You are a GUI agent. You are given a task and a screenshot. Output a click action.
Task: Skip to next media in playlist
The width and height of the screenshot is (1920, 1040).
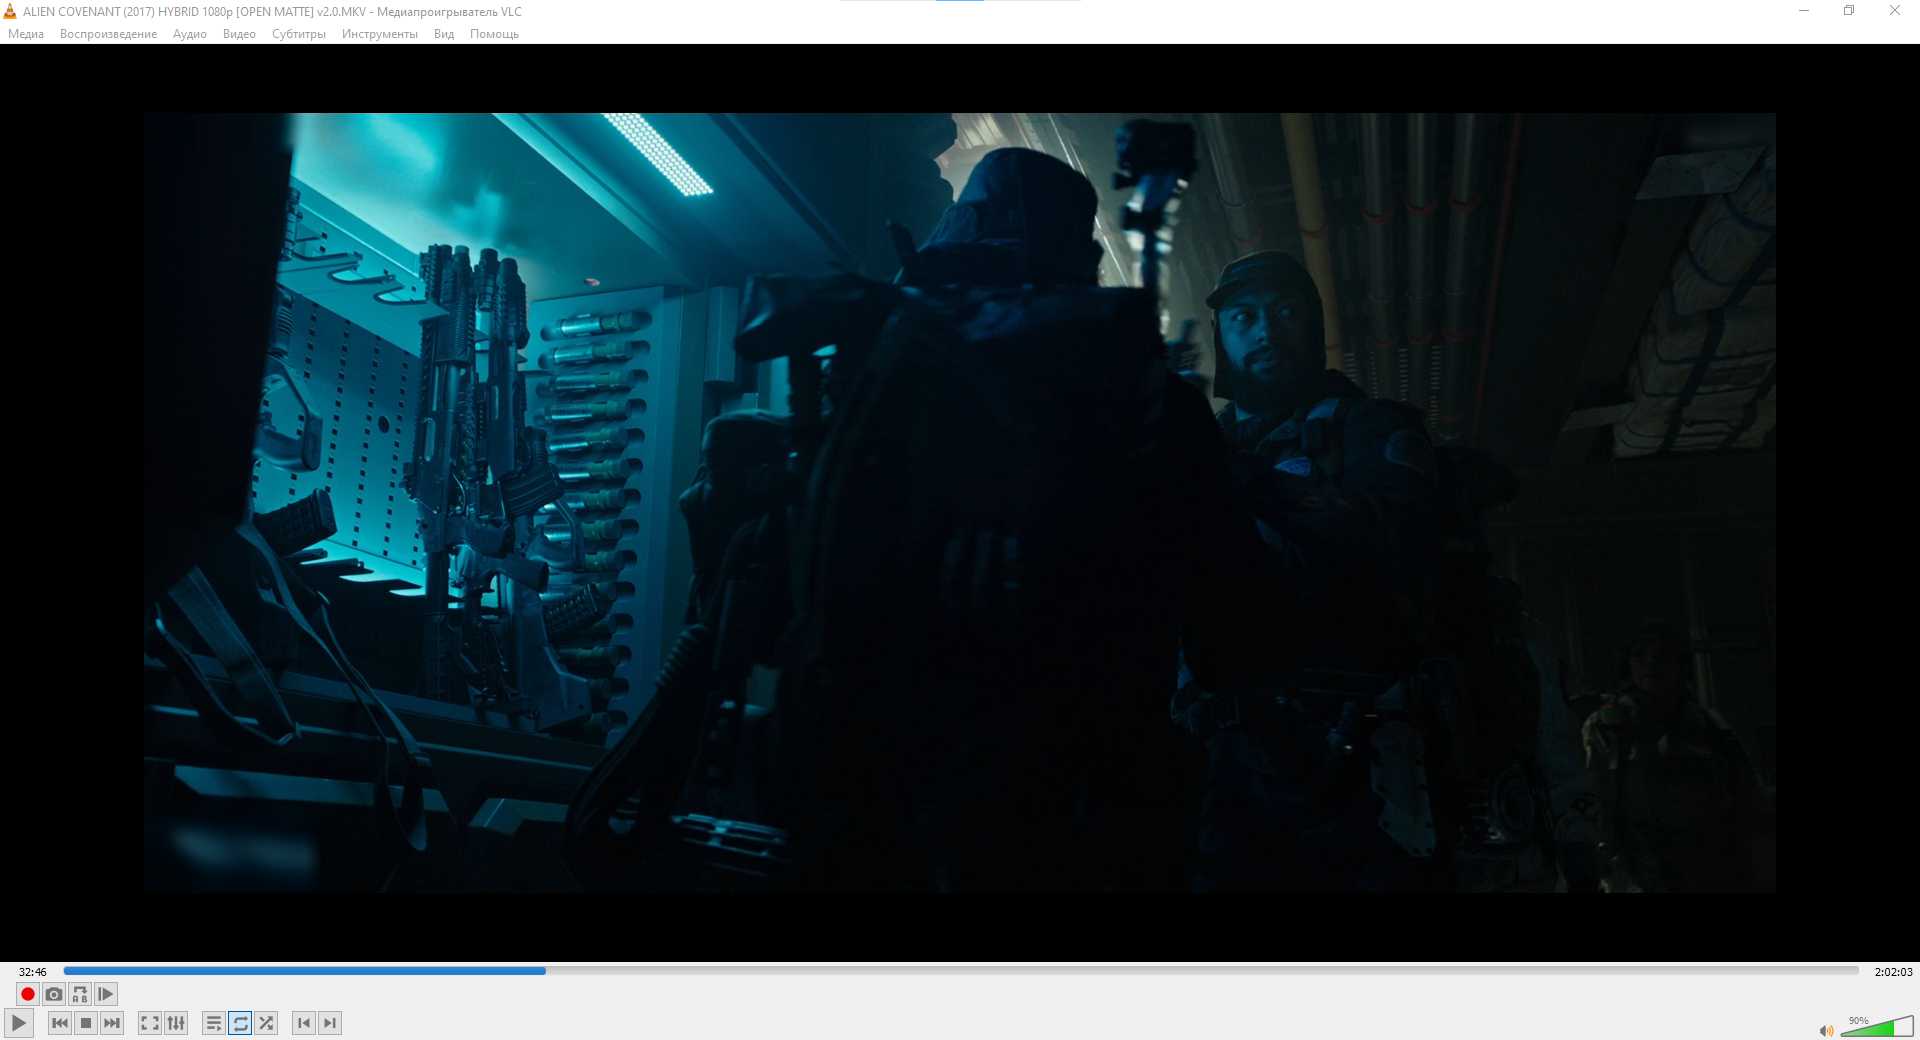[x=112, y=1023]
